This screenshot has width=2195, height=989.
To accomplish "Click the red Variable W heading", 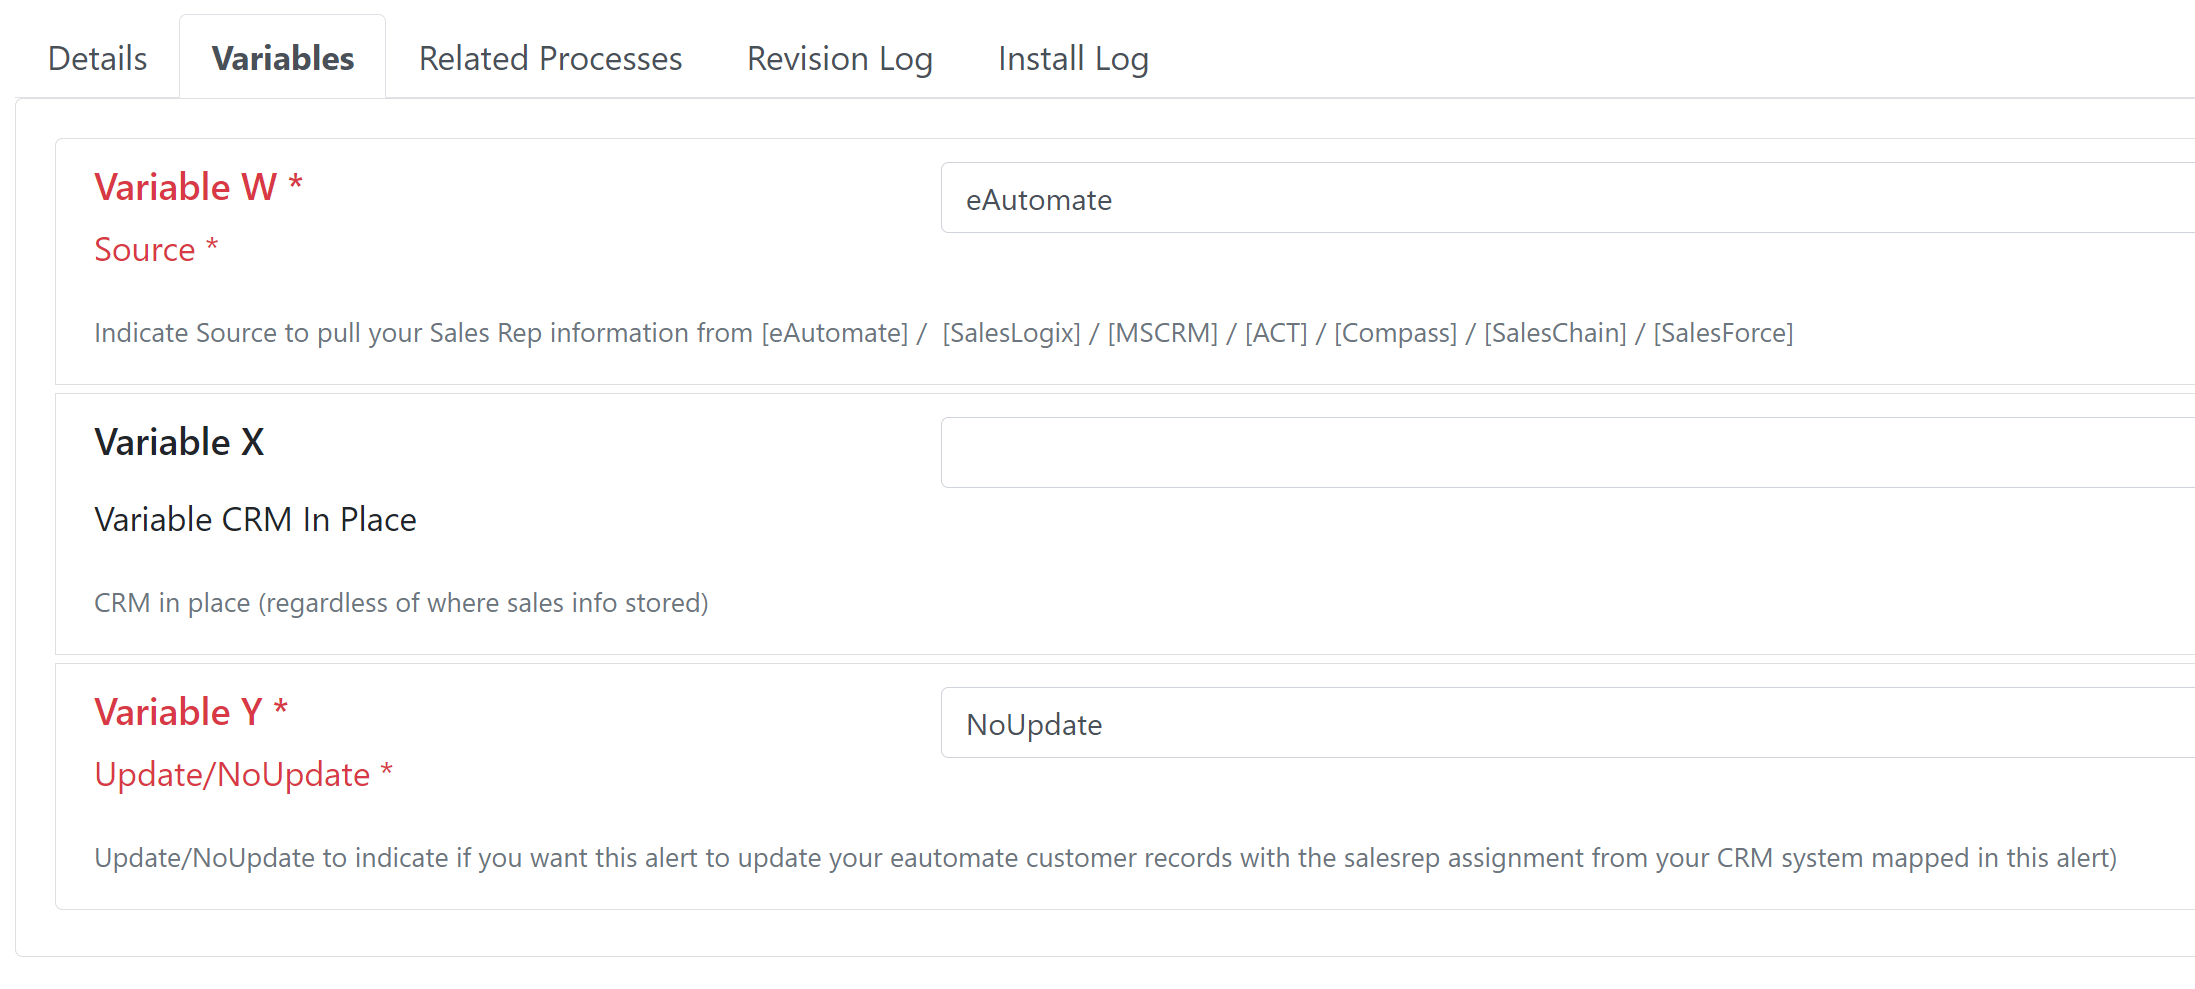I will [x=185, y=187].
